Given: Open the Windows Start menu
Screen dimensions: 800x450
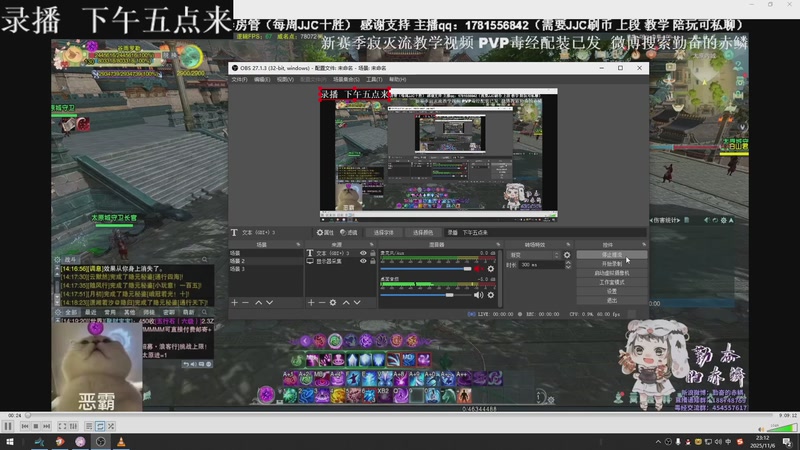Looking at the screenshot, I should [9, 442].
